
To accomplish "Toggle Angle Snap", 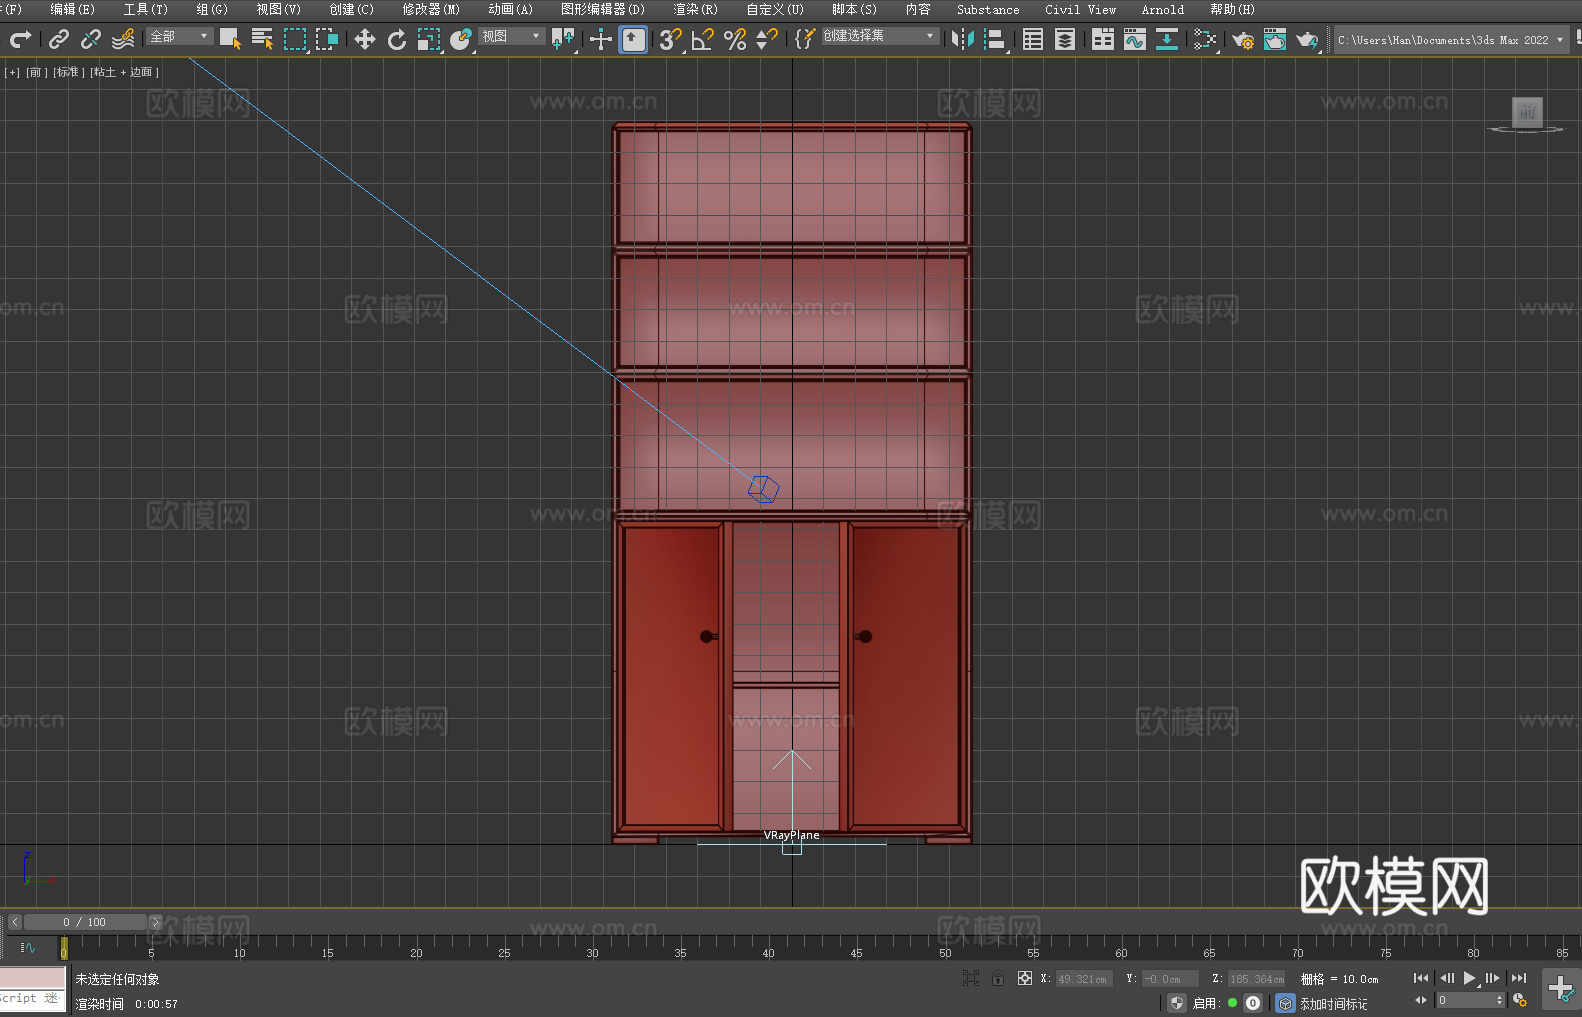I will coord(703,39).
